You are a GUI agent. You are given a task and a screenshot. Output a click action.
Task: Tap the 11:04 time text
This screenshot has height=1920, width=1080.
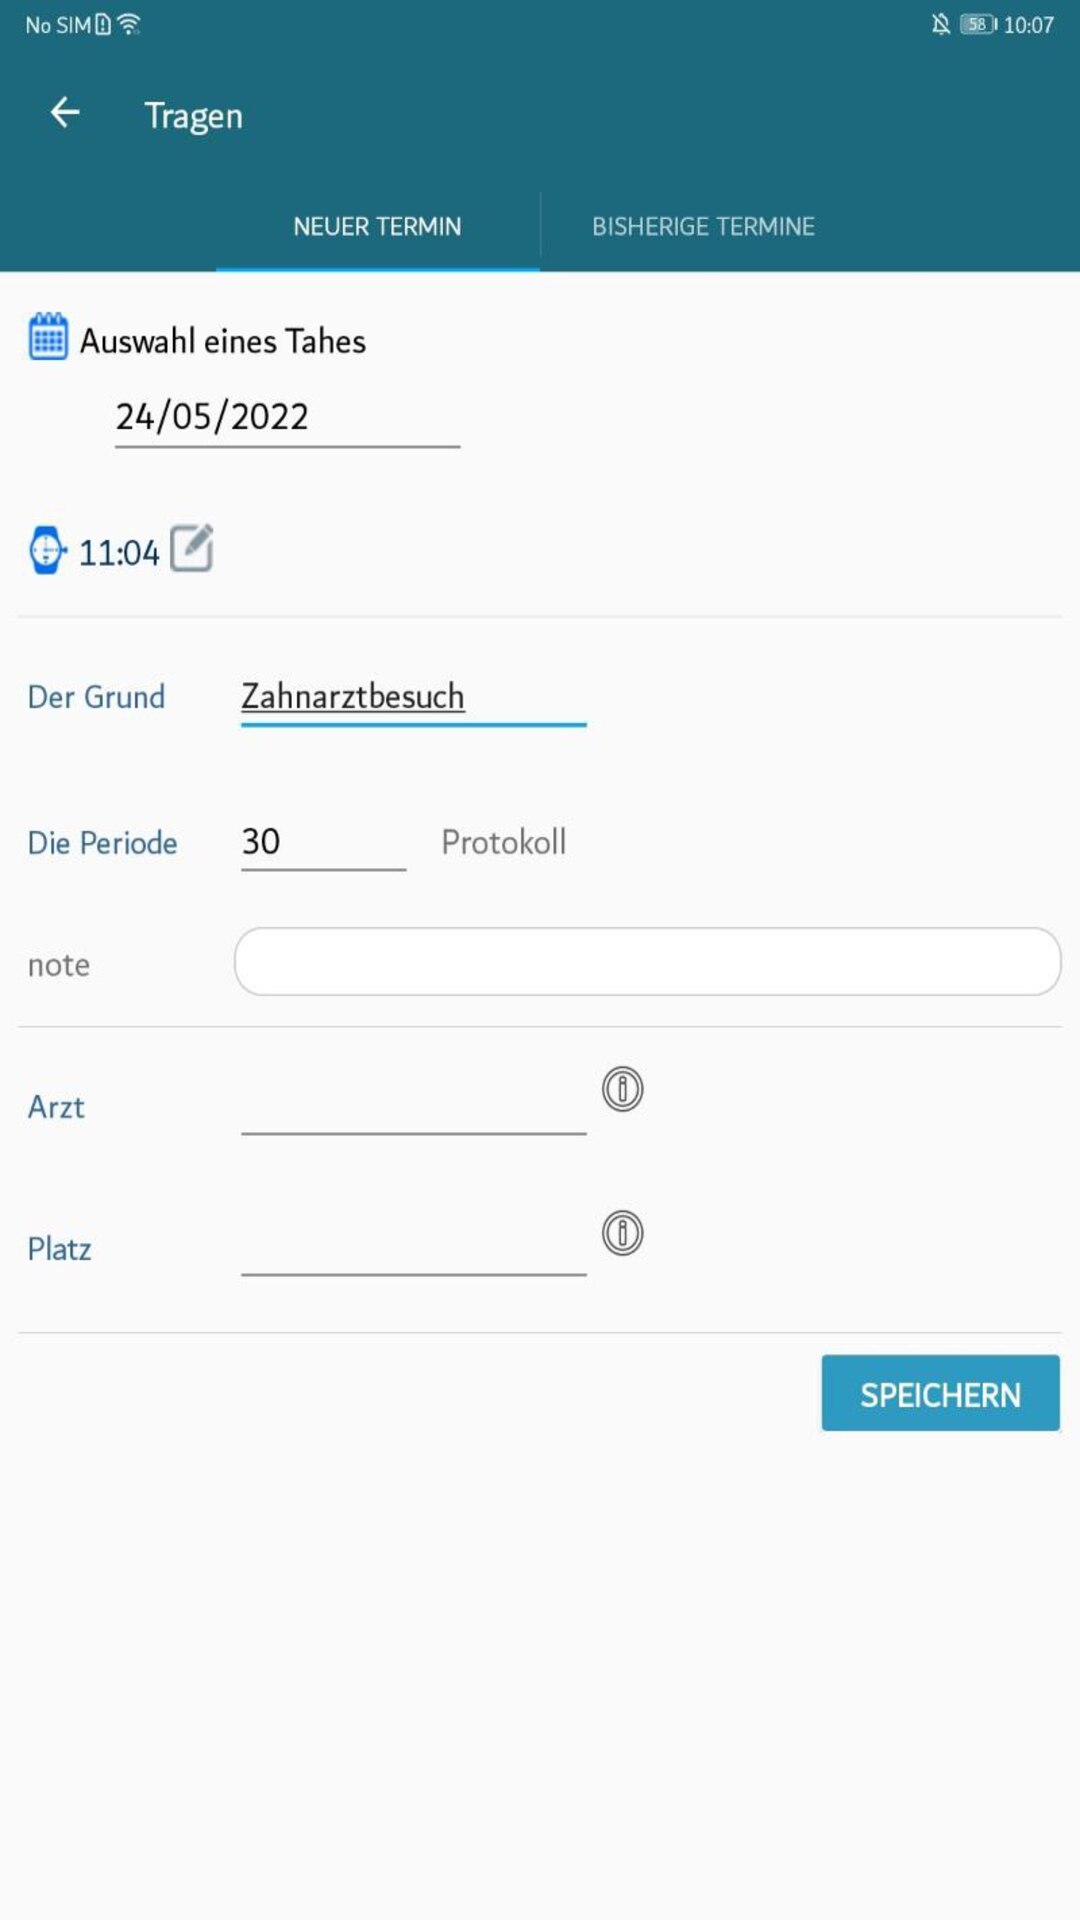tap(119, 553)
